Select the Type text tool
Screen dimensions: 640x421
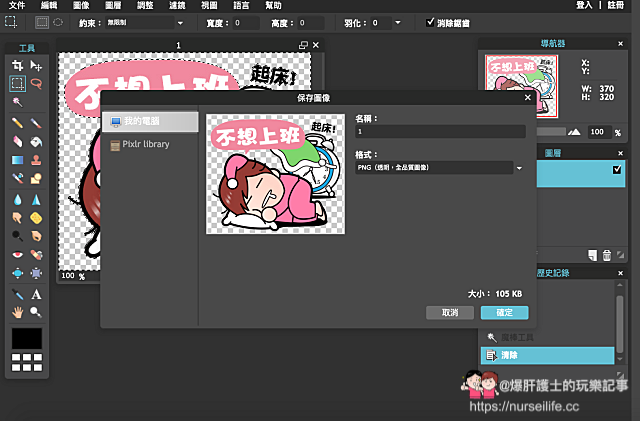click(36, 294)
